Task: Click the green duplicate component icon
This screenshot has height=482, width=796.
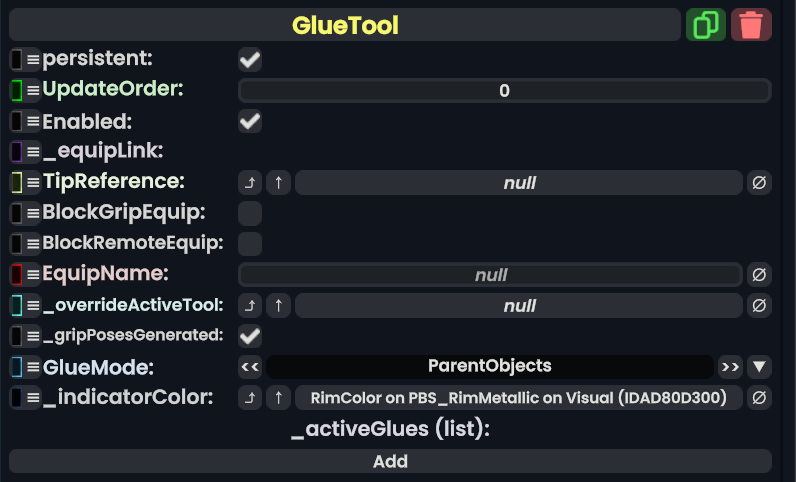Action: click(x=706, y=25)
